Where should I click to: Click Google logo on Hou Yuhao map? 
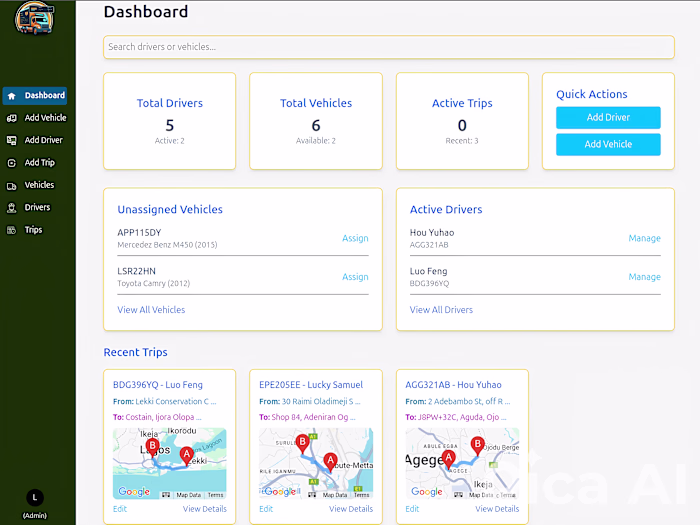tap(427, 492)
